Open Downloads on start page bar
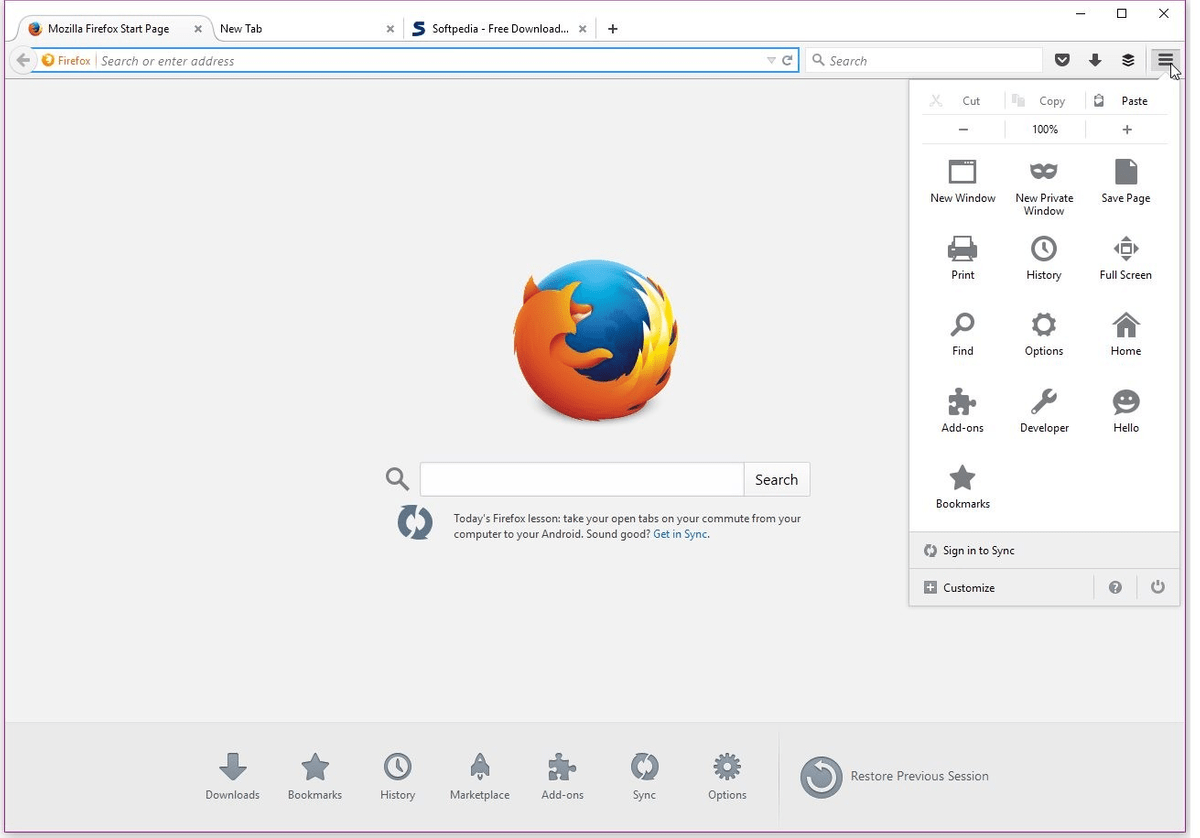Viewport: 1200px width, 838px height. click(x=232, y=777)
